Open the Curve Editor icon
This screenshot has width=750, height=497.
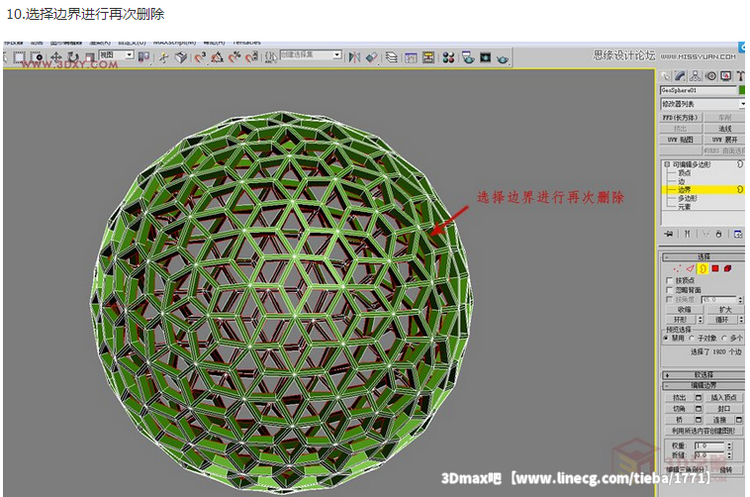pyautogui.click(x=411, y=58)
